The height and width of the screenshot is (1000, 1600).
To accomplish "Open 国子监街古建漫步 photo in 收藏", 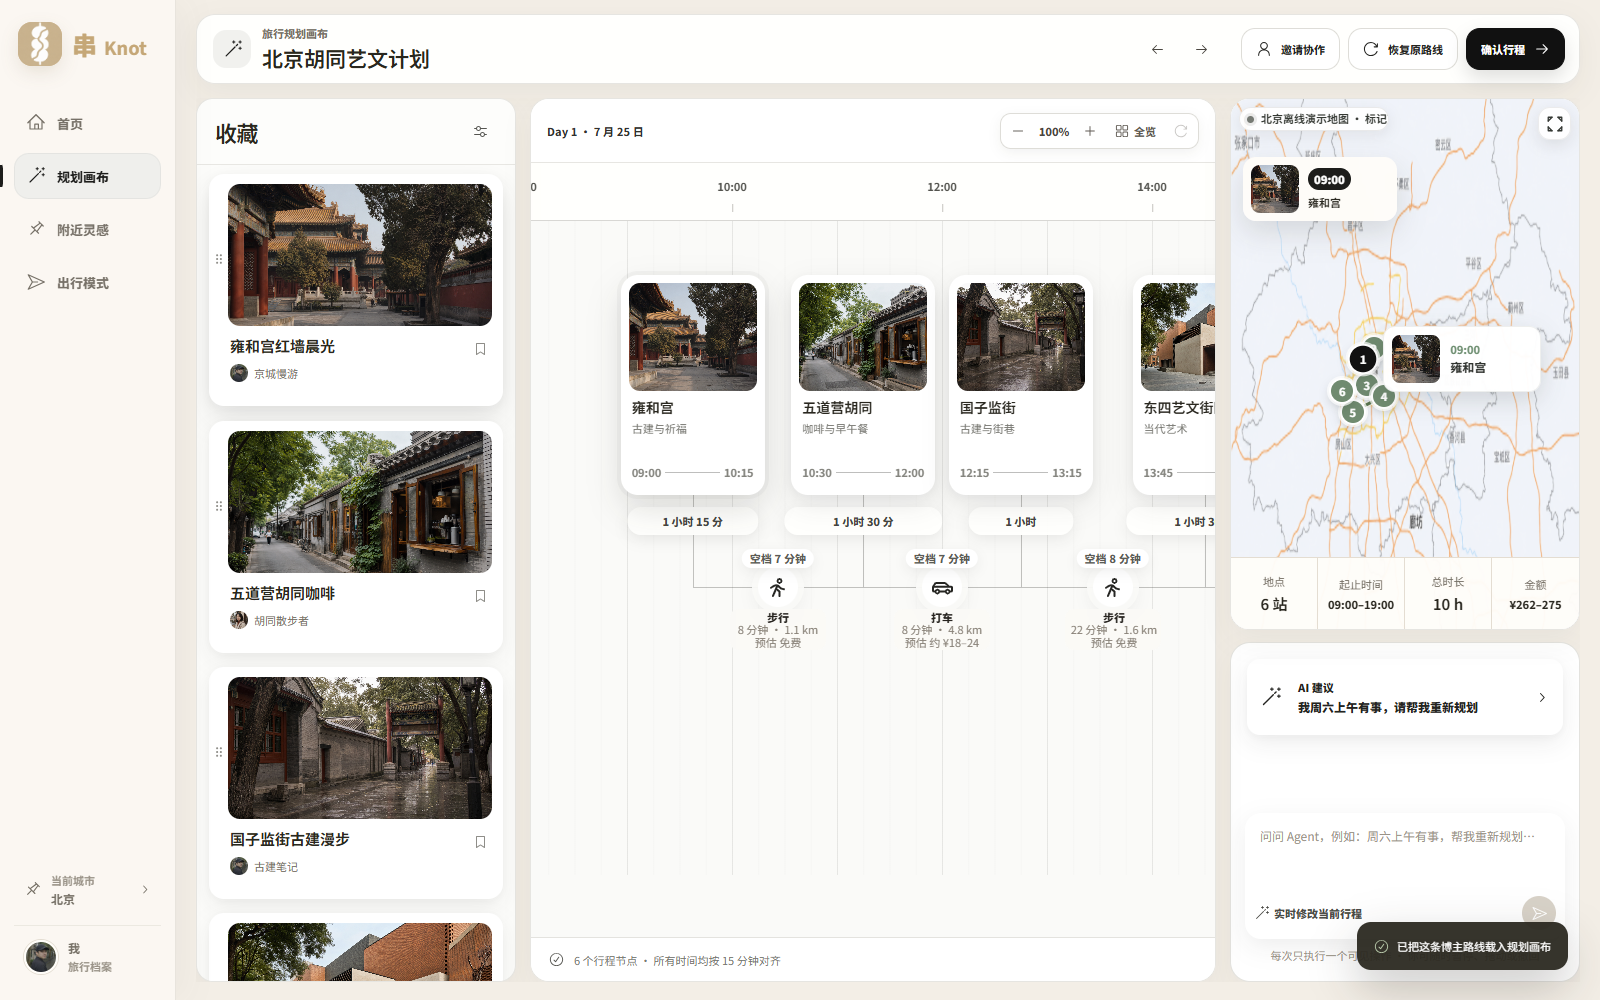I will pyautogui.click(x=360, y=748).
